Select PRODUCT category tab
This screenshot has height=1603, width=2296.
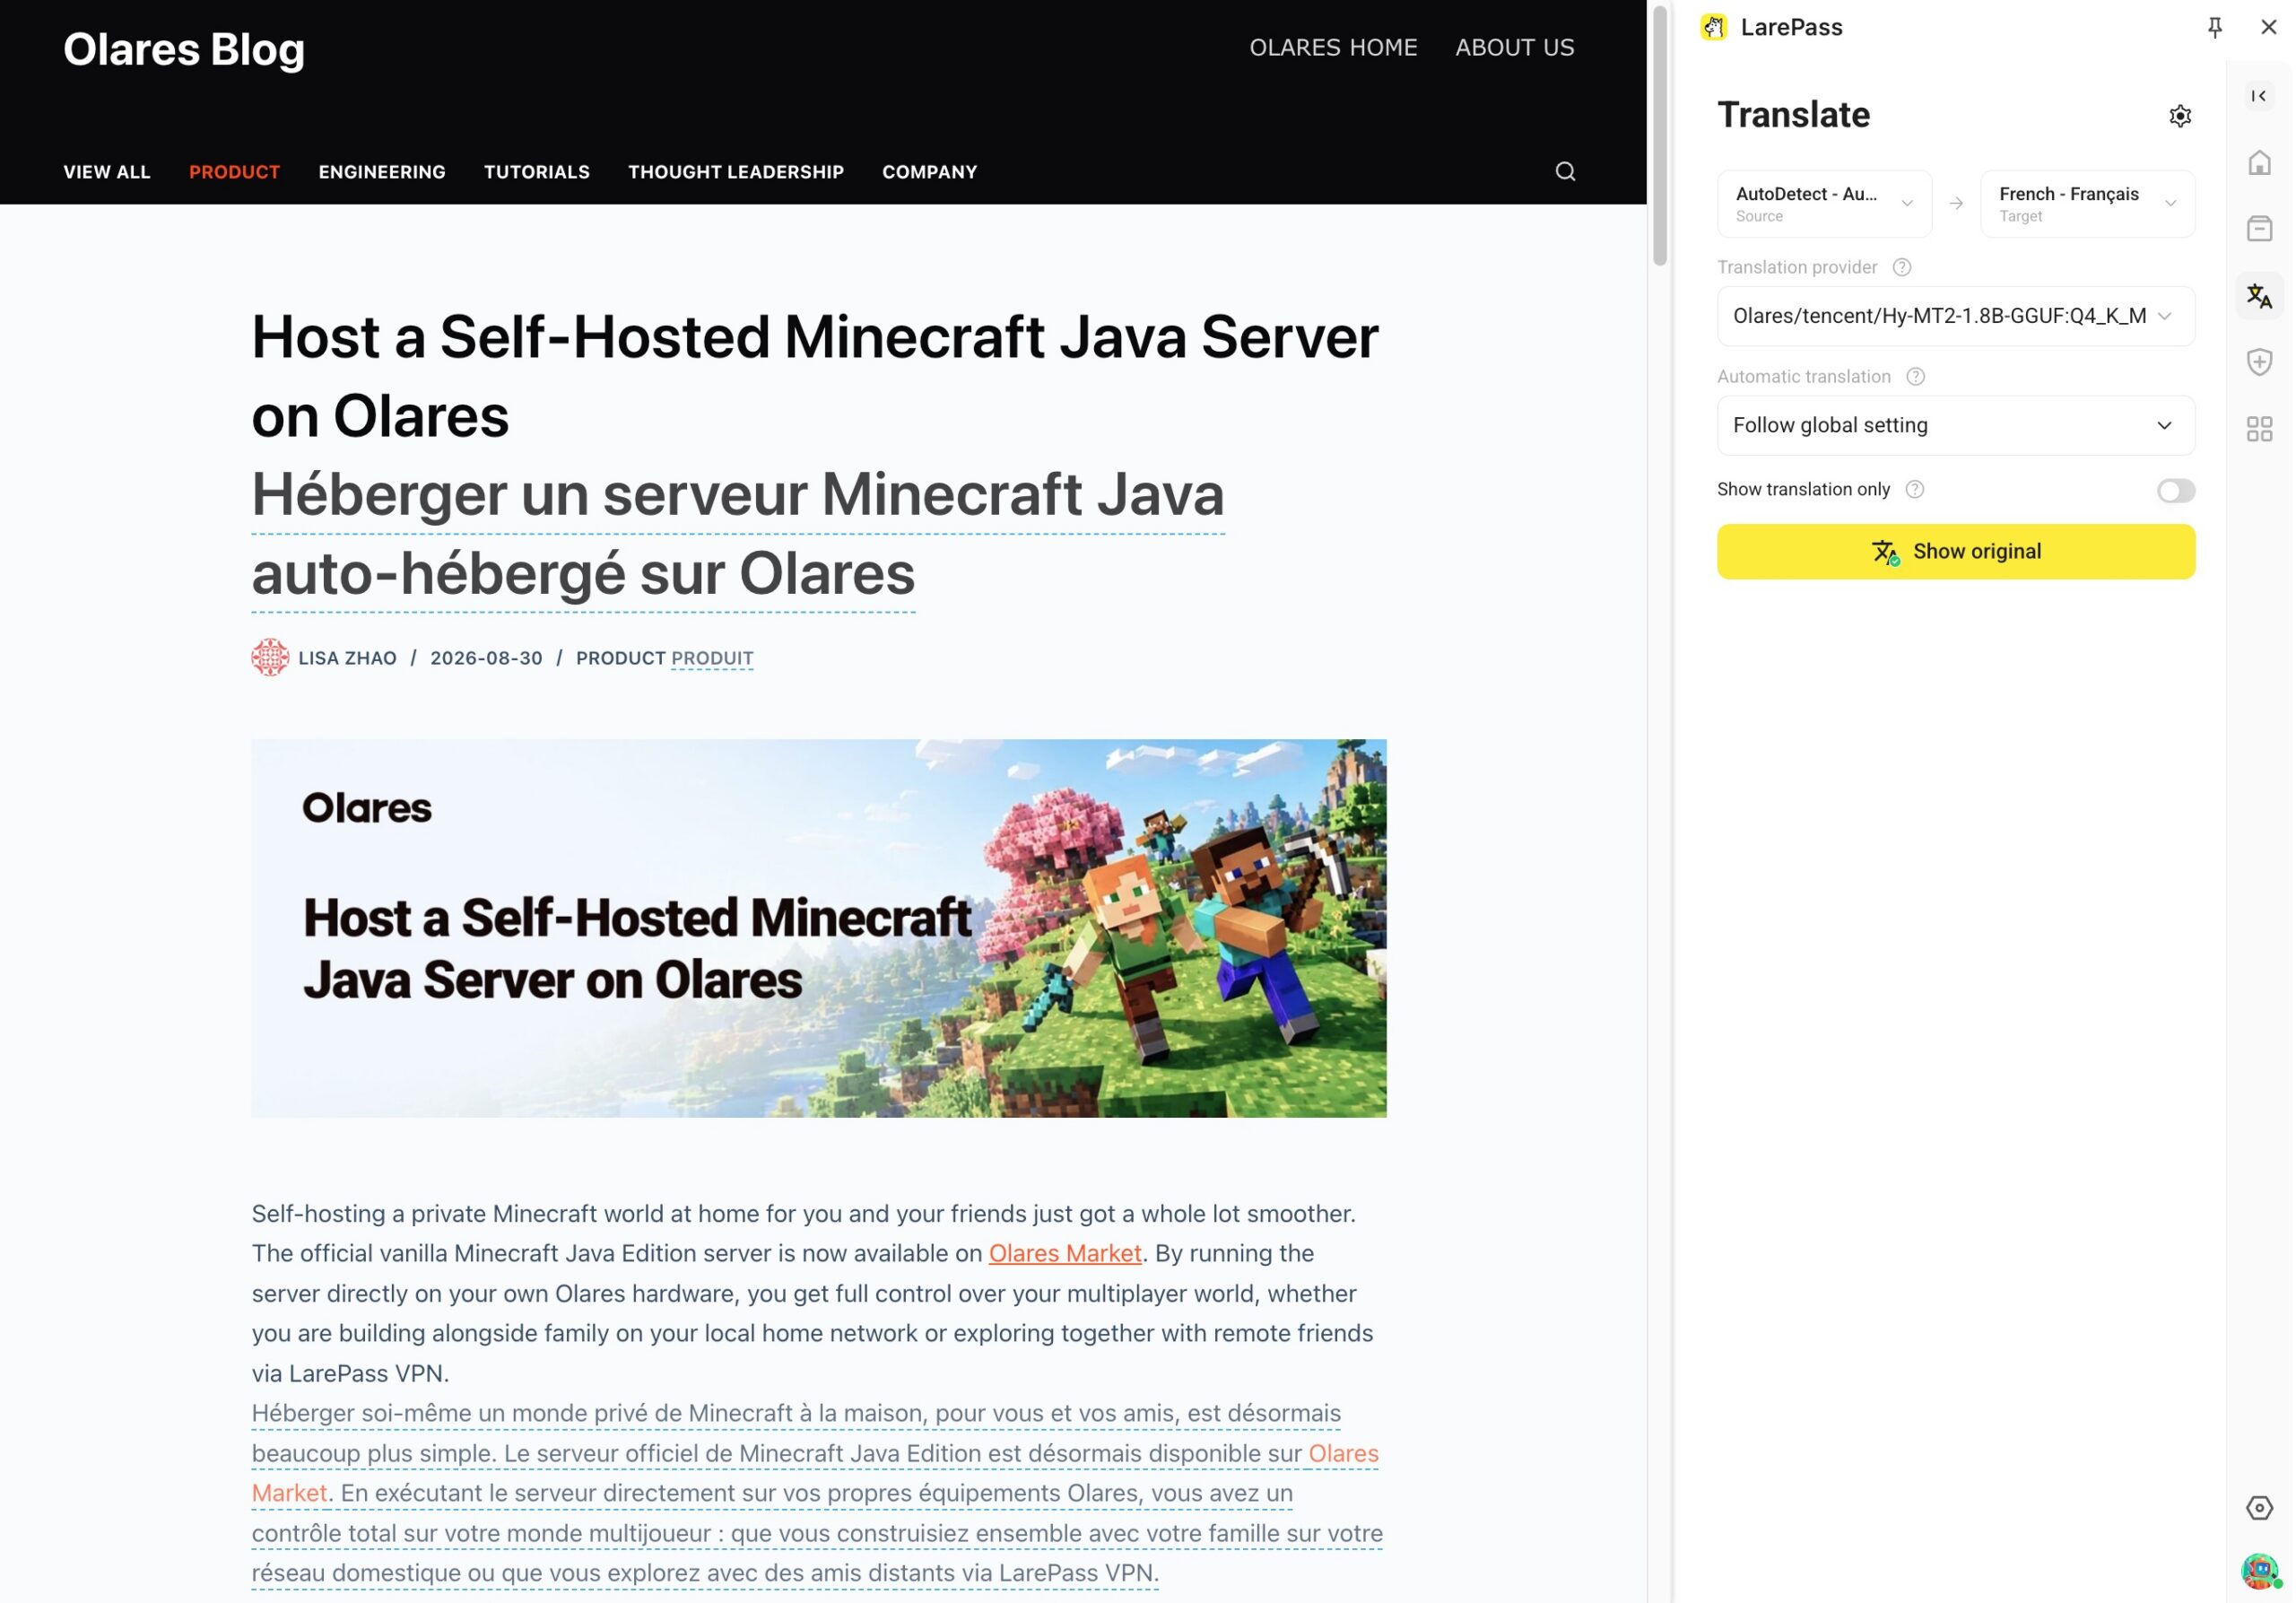pyautogui.click(x=235, y=172)
